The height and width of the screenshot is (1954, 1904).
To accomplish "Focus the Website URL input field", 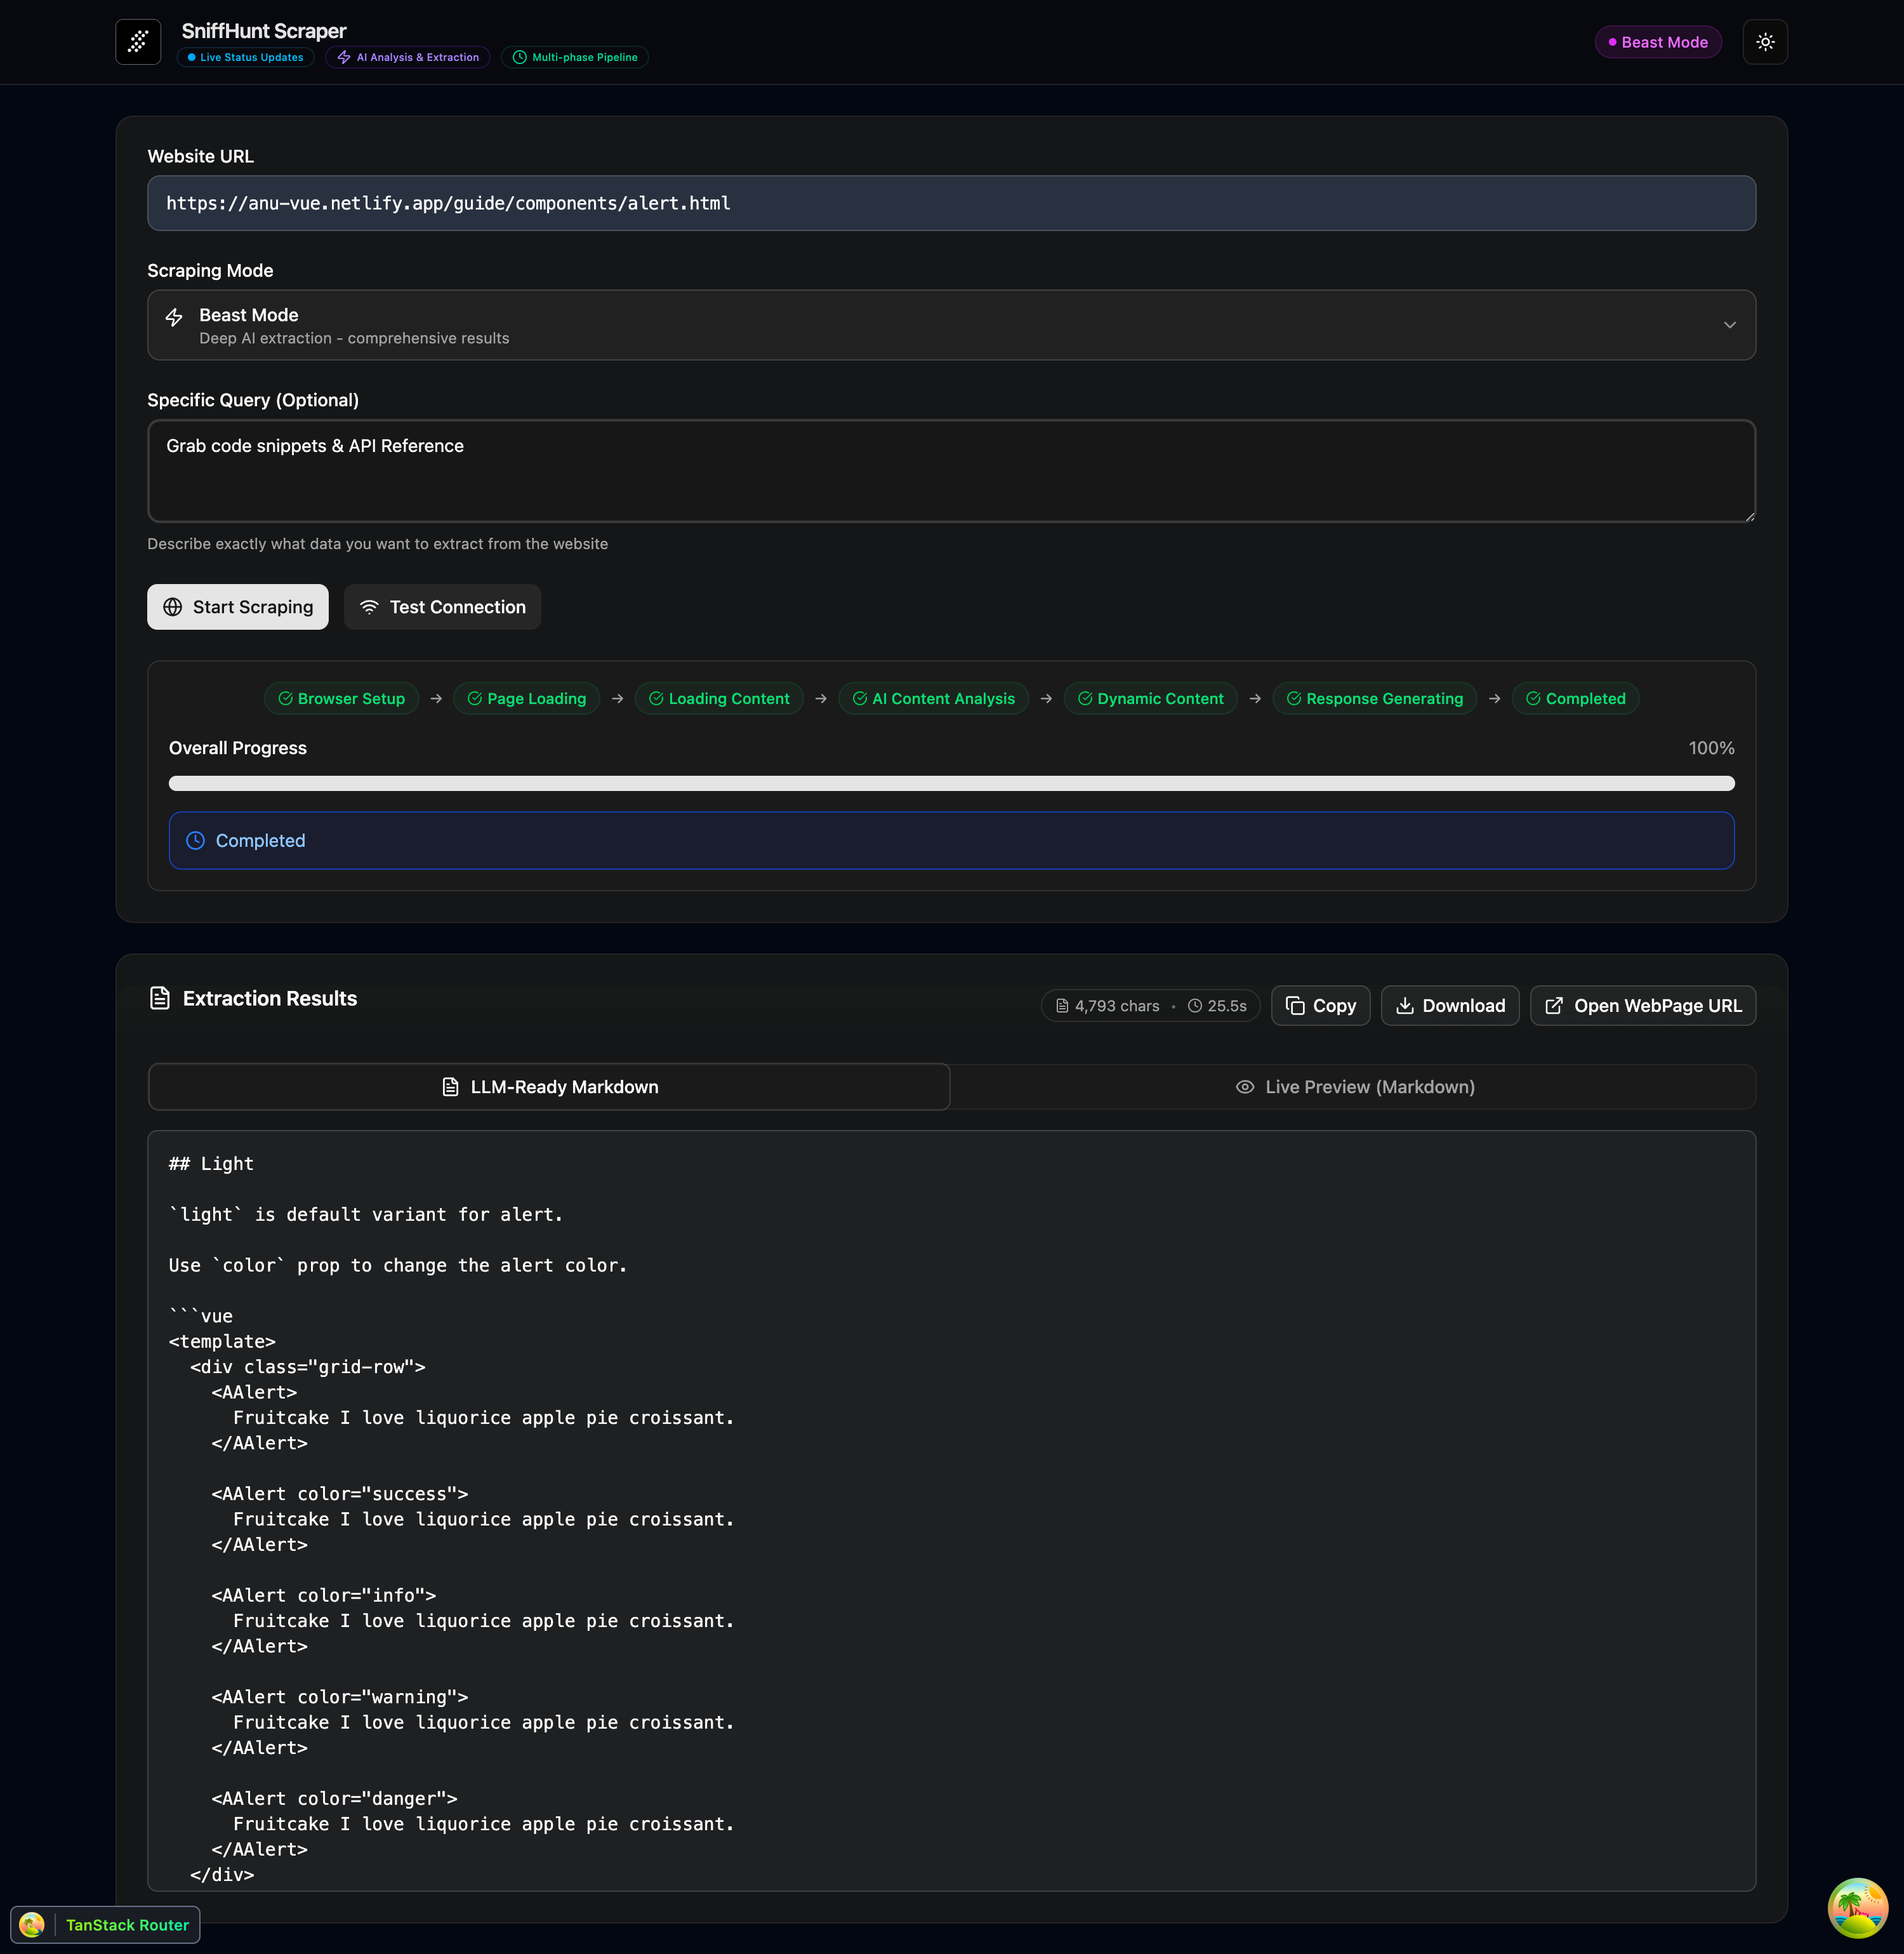I will pos(951,203).
